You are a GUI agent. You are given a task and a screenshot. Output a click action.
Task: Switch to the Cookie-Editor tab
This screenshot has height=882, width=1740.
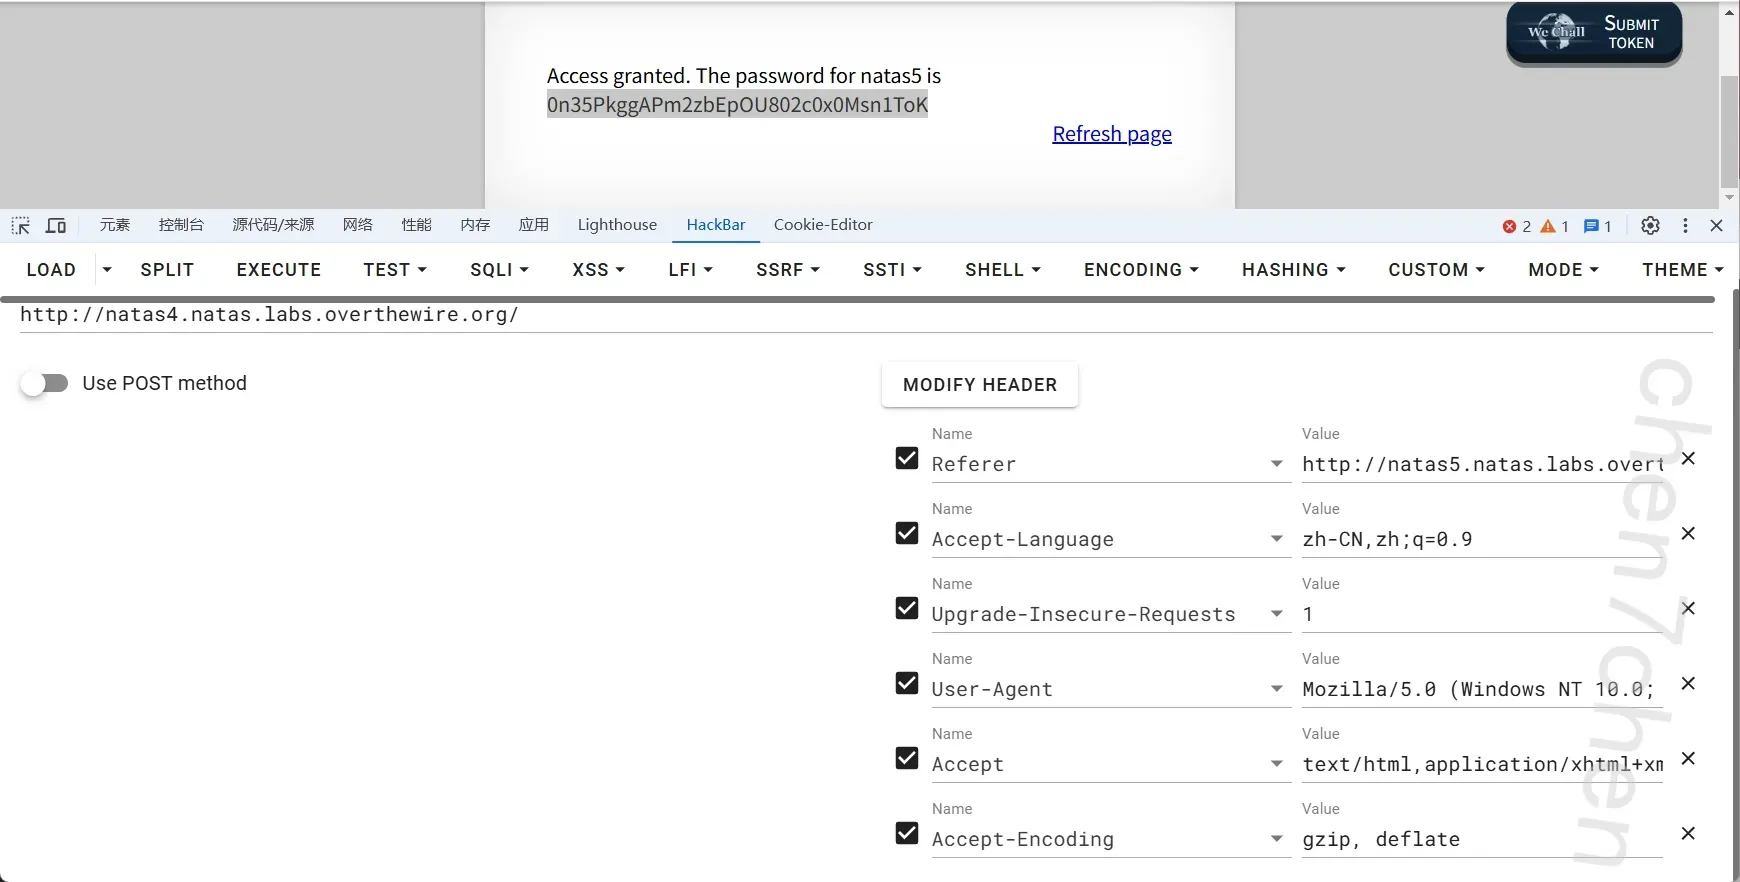pos(822,225)
